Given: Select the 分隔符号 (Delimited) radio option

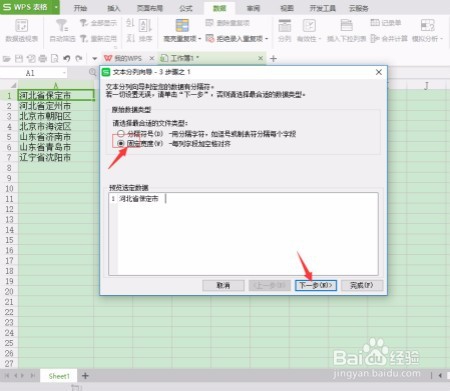Looking at the screenshot, I should coord(121,134).
